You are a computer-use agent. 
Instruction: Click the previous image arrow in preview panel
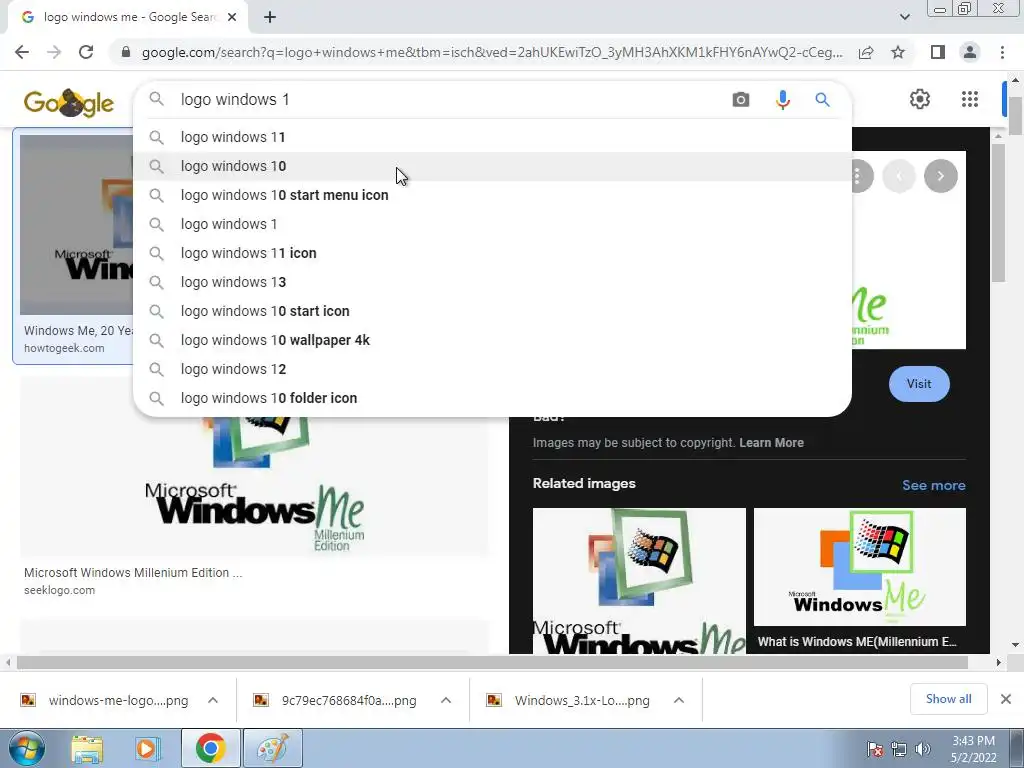[899, 176]
